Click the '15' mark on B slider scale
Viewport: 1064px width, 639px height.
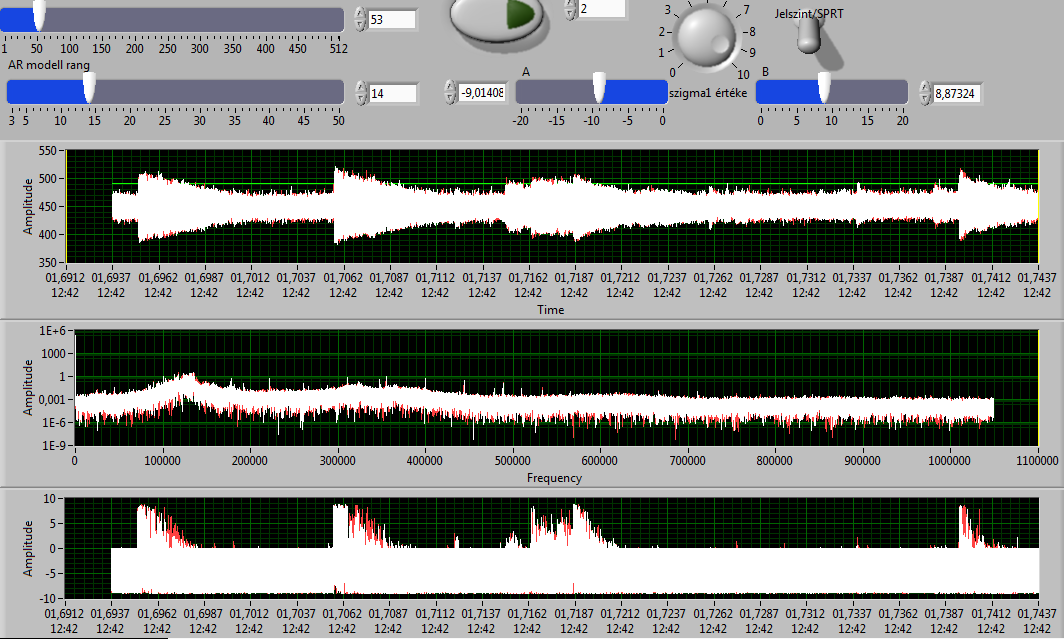pos(867,121)
